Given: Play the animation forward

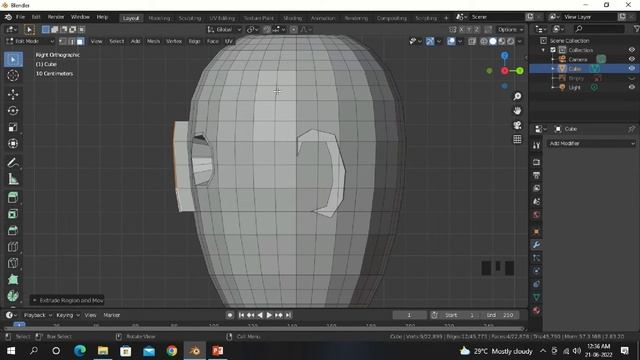Looking at the screenshot, I should pyautogui.click(x=269, y=315).
